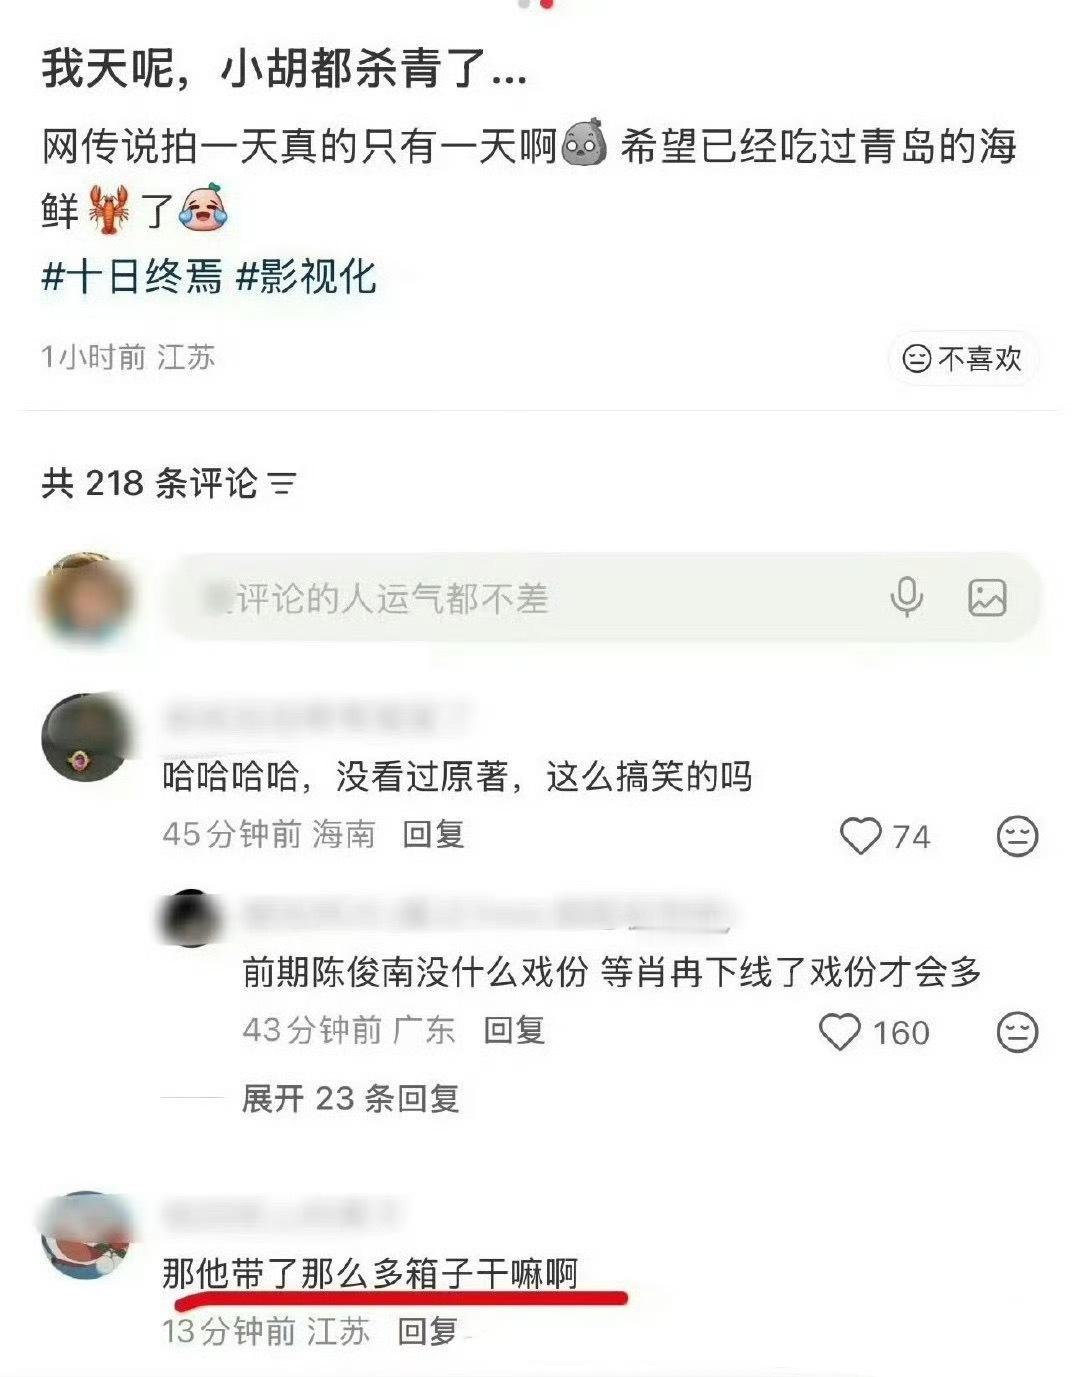Expand 展开 23 条回复 replies
Viewport: 1080px width, 1377px height.
pyautogui.click(x=350, y=1099)
